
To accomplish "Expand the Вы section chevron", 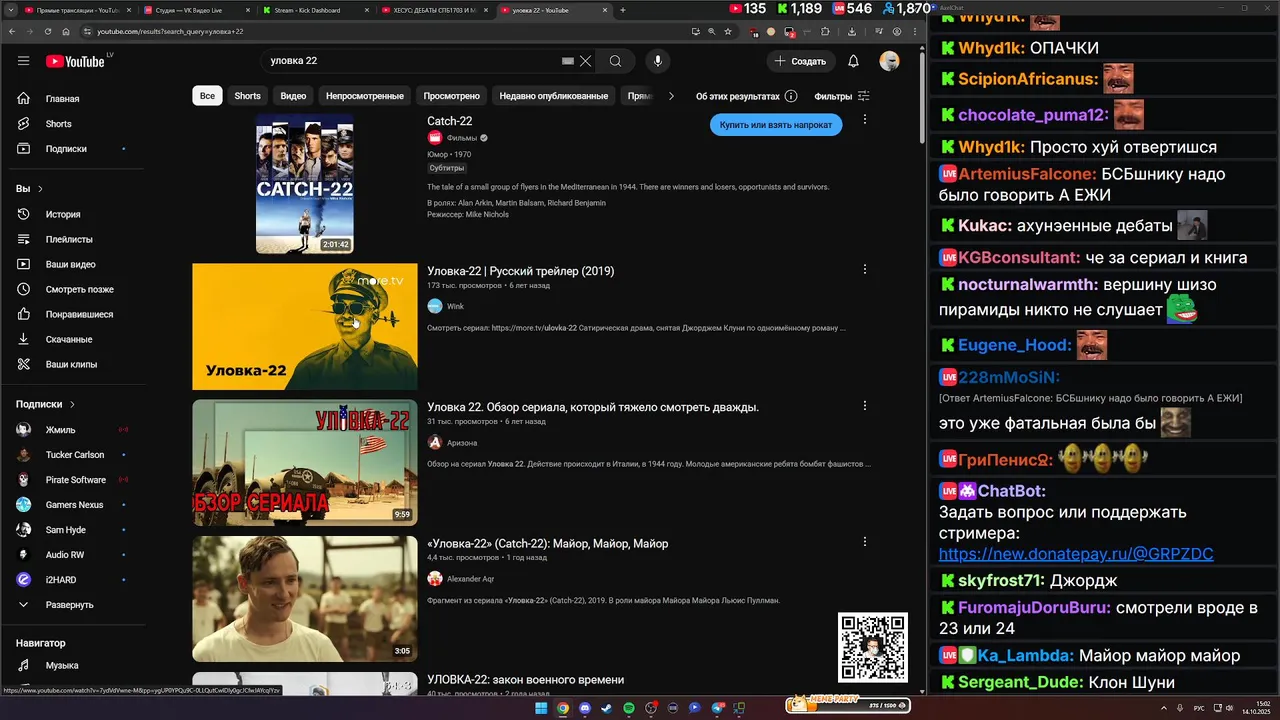I will [x=40, y=189].
